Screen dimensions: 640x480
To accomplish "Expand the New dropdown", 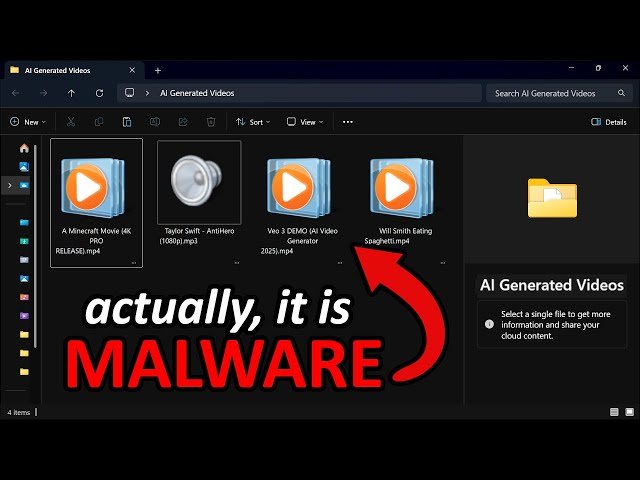I will click(x=28, y=122).
